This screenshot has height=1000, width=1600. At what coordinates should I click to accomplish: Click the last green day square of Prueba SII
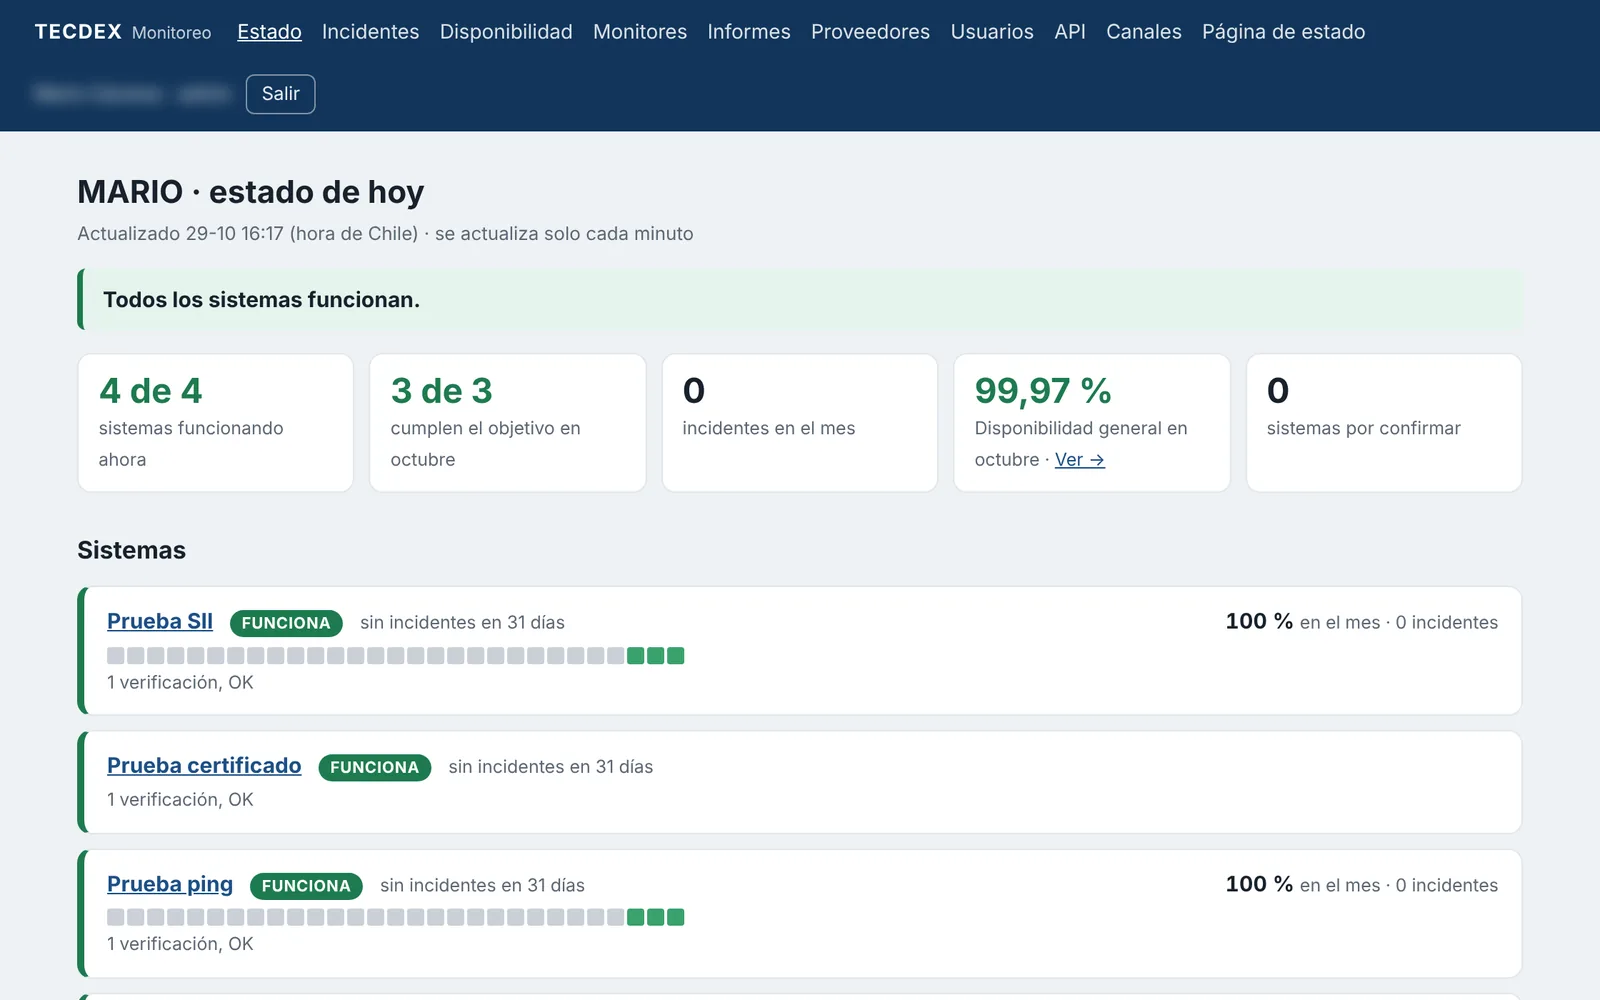pos(676,656)
